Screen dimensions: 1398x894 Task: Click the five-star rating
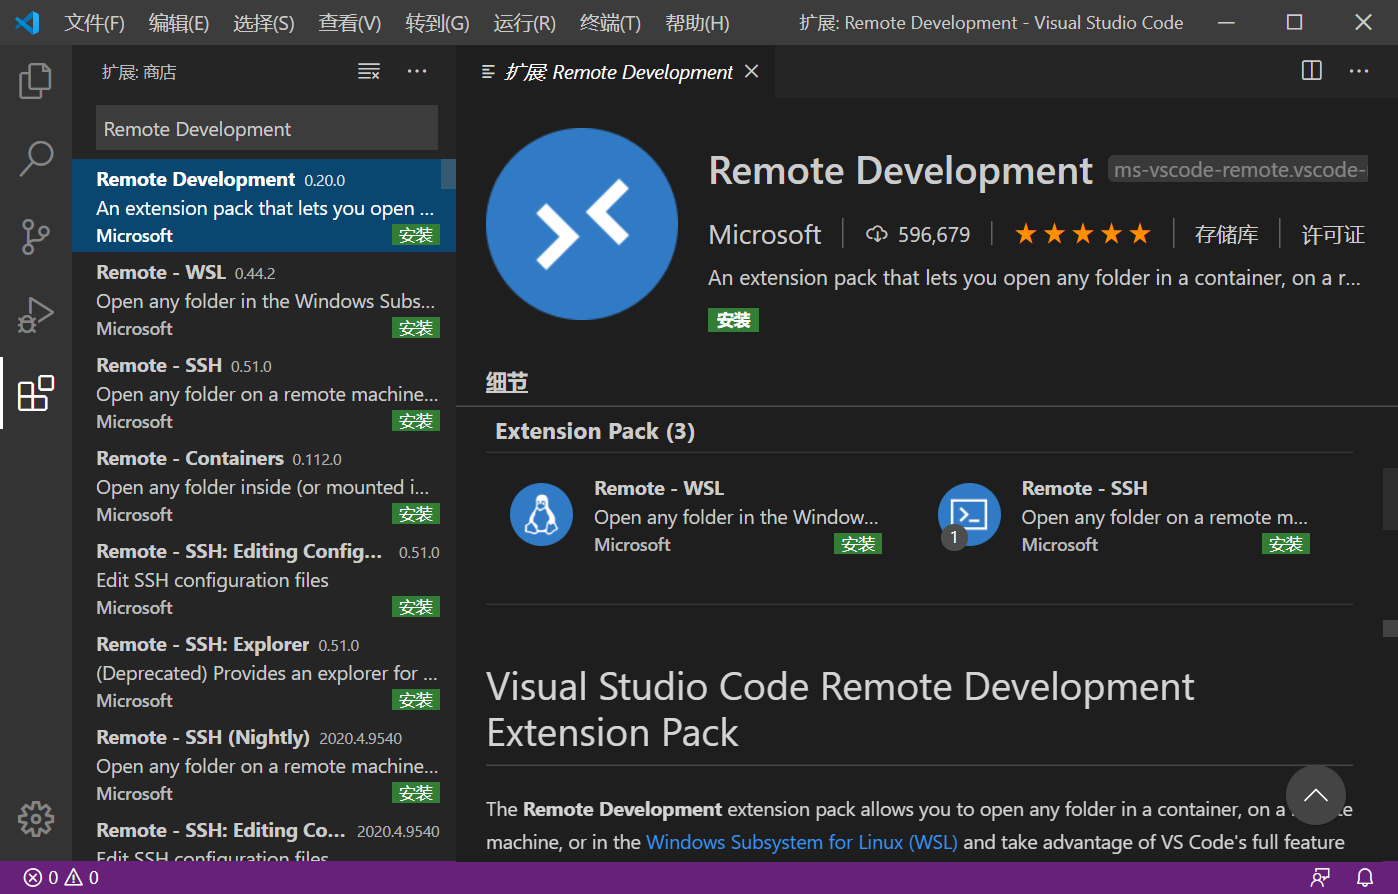[x=1083, y=235]
